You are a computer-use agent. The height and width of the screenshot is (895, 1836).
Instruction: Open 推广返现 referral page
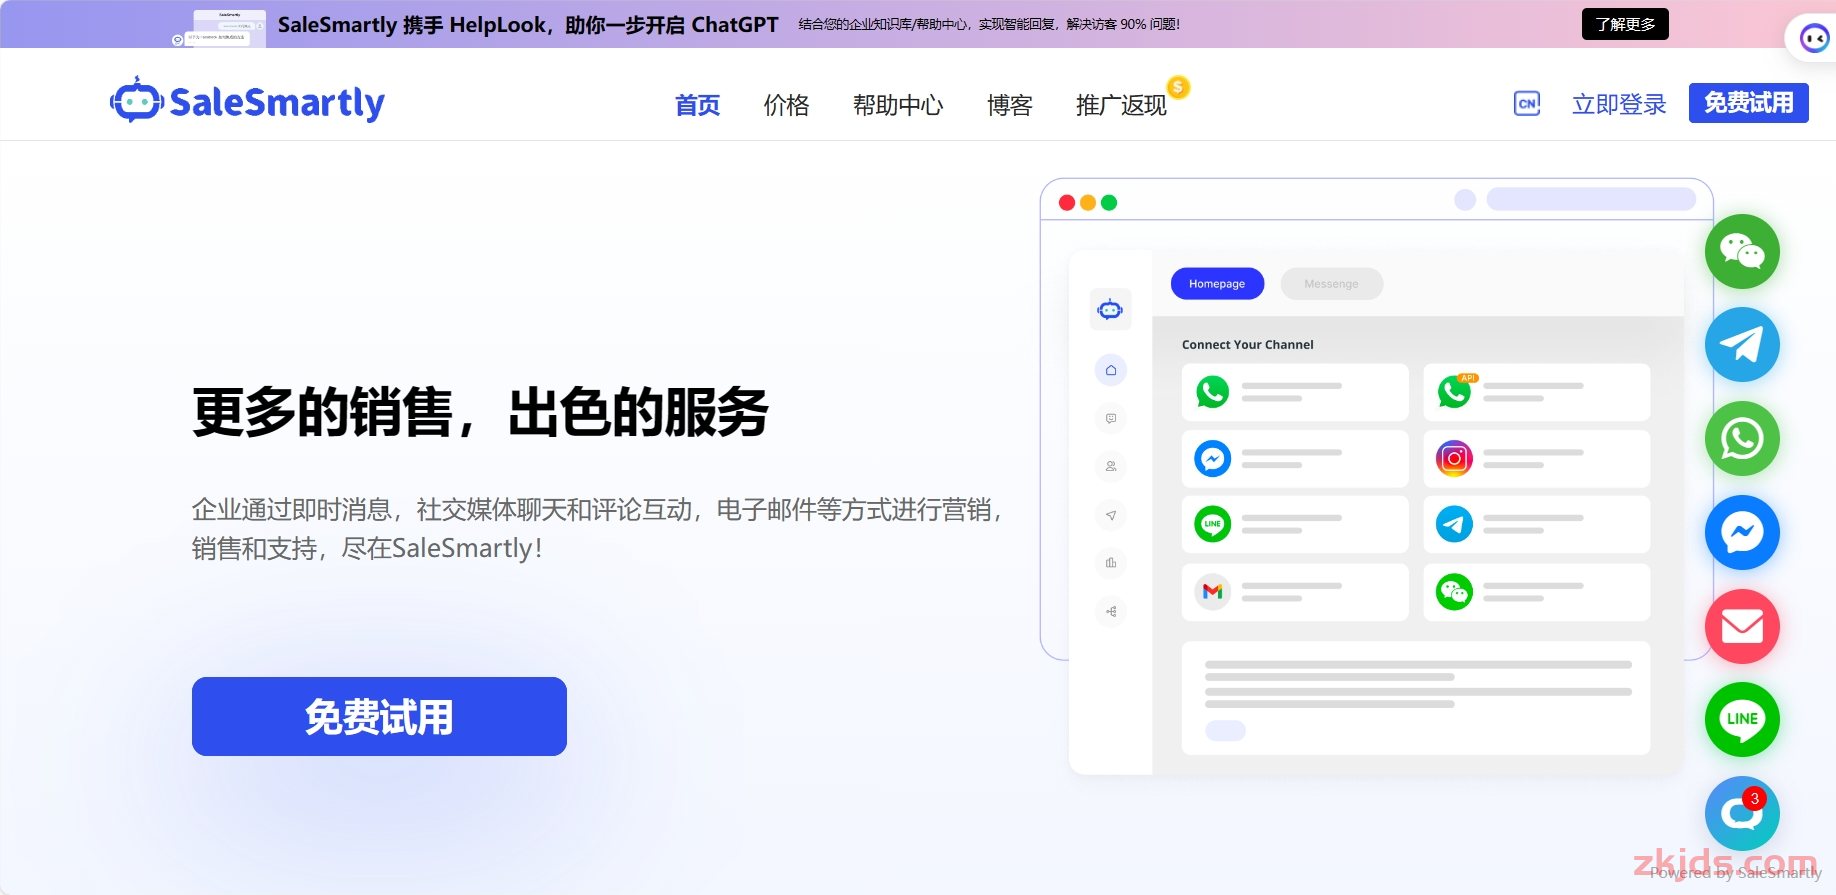(1121, 105)
